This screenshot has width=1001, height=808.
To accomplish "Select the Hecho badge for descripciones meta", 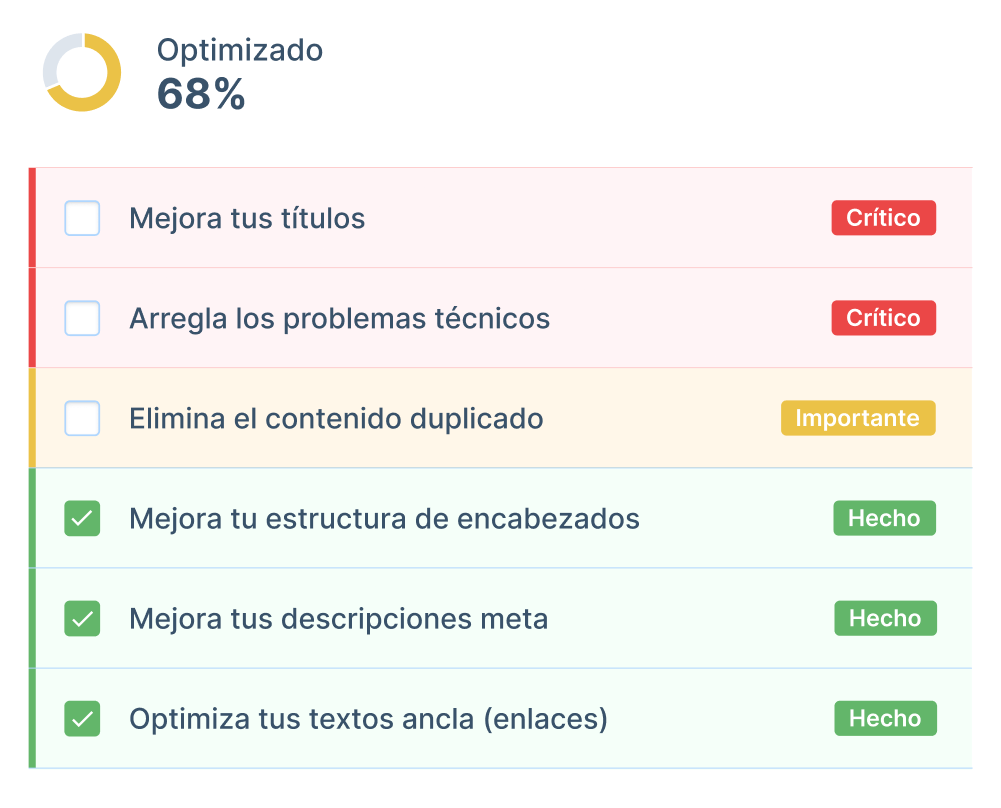I will [x=885, y=618].
